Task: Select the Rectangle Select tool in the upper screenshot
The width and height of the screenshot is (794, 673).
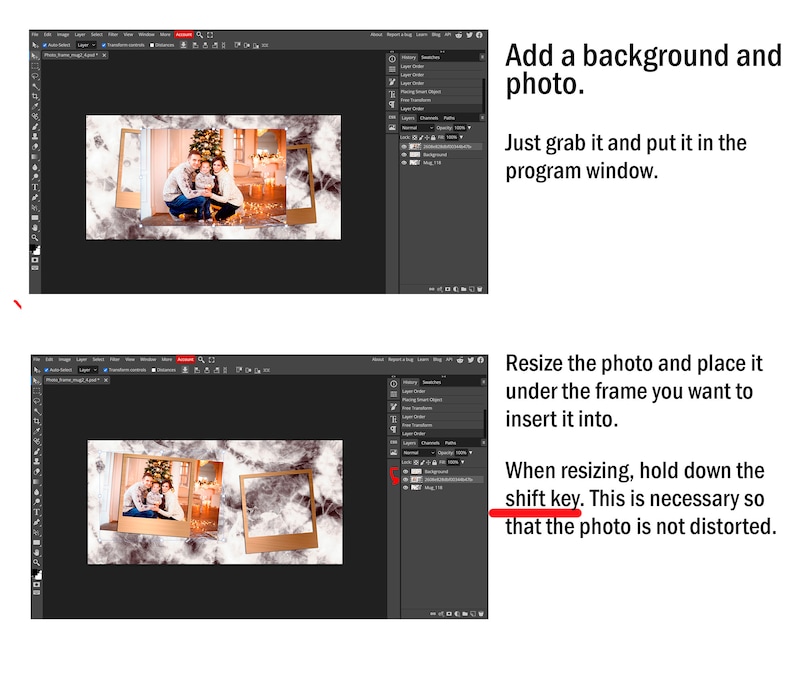Action: 35,66
